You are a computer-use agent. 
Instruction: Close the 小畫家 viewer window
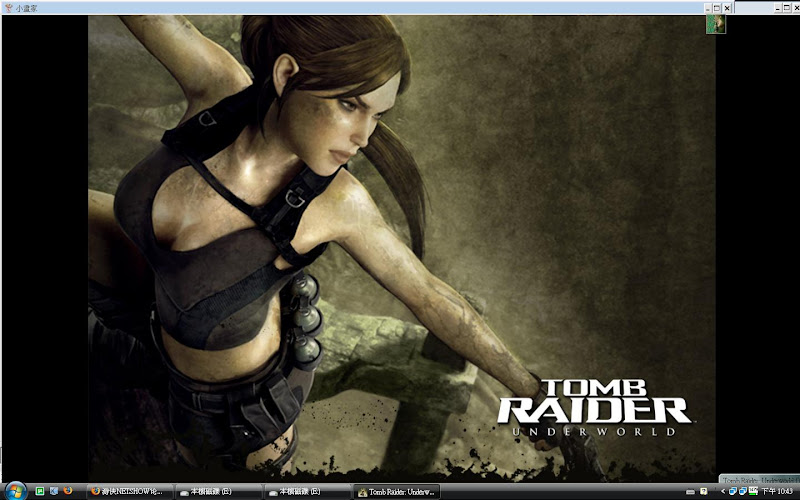tap(727, 8)
